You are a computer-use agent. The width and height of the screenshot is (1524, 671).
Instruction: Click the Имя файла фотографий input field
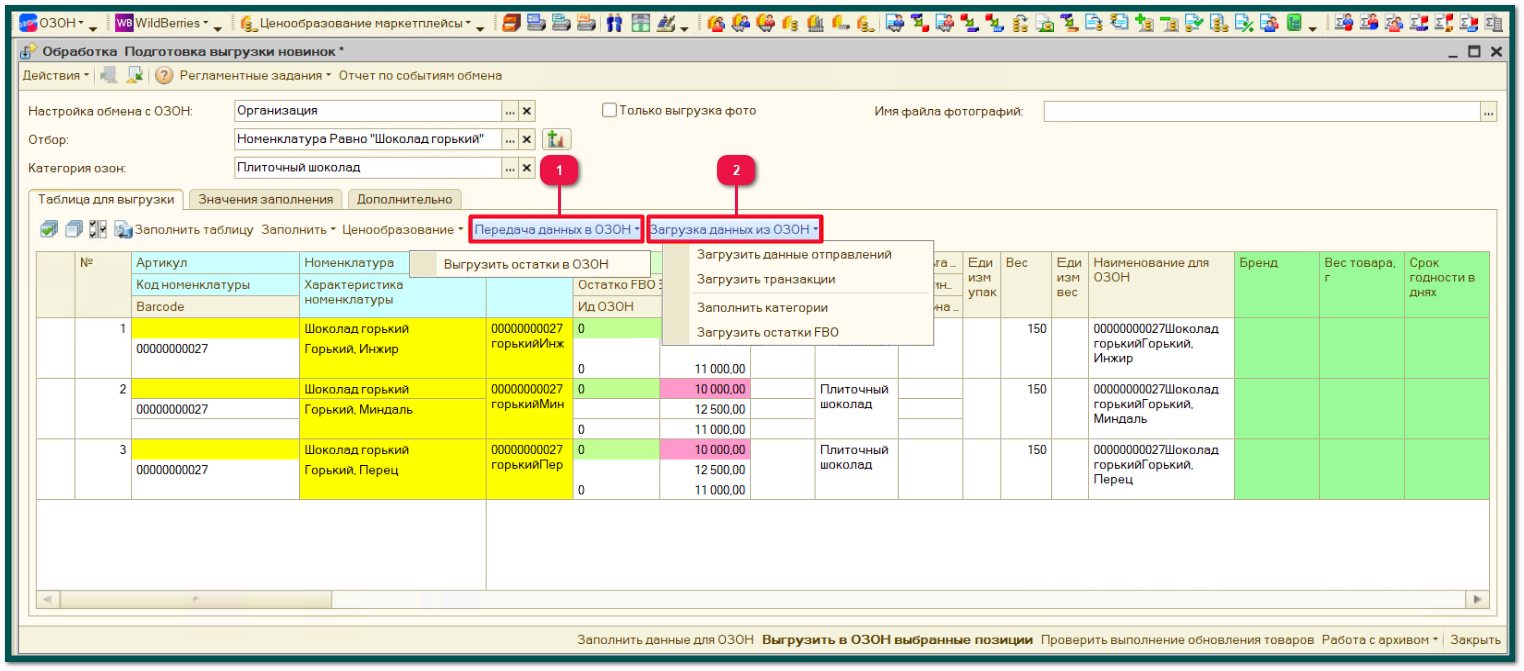1262,112
